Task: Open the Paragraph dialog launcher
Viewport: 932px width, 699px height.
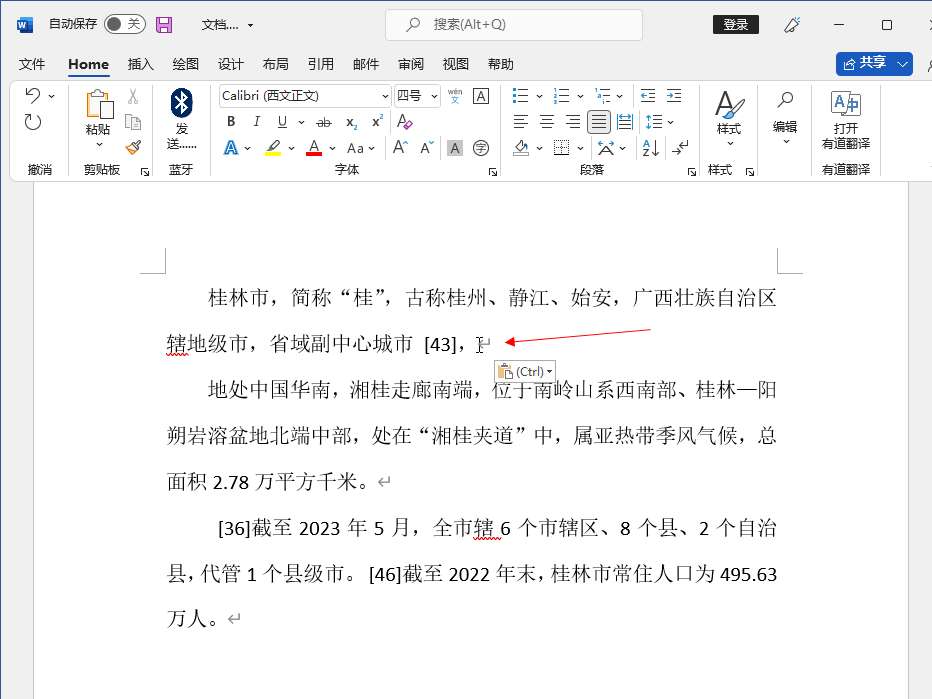Action: (x=691, y=172)
